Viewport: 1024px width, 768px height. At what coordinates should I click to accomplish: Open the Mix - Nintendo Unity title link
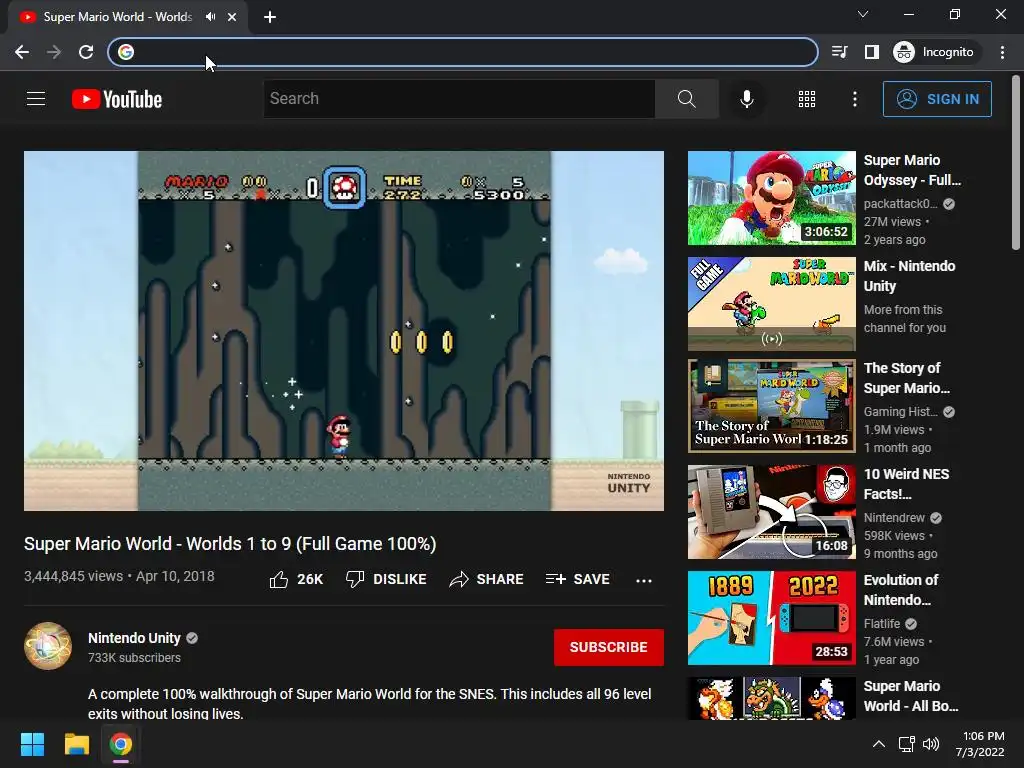[x=909, y=276]
